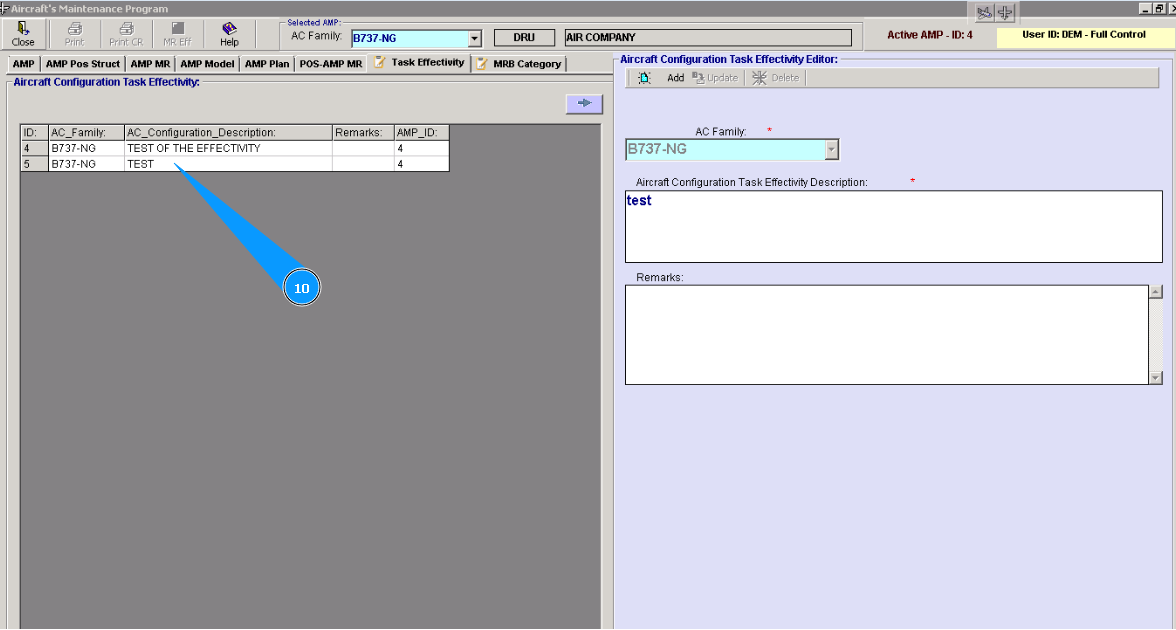Open Help using the book icon
Viewport: 1176px width, 630px height.
pos(229,29)
